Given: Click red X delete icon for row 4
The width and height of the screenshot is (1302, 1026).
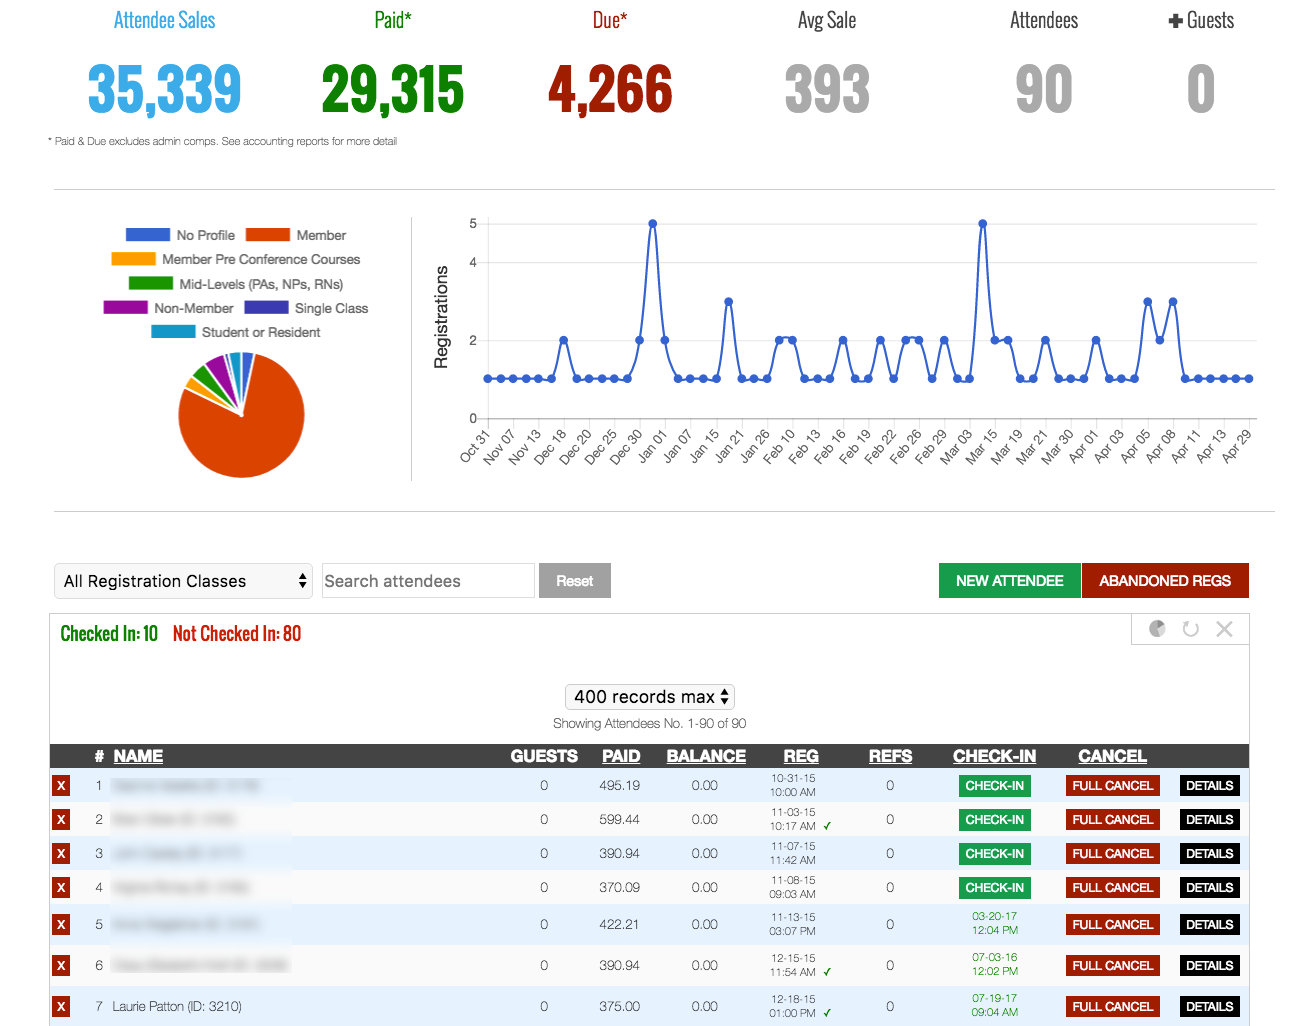Looking at the screenshot, I should tap(61, 888).
